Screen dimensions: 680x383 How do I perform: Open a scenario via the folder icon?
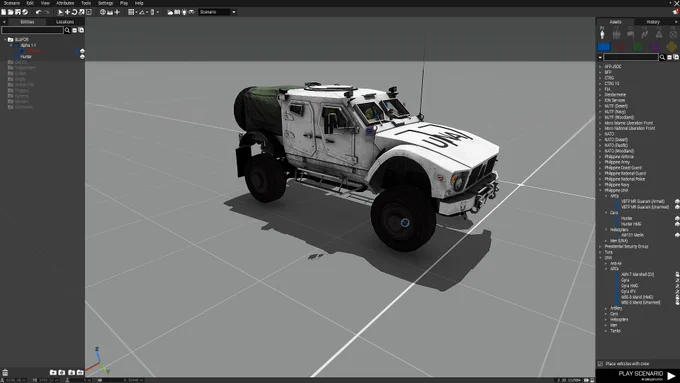[x=10, y=12]
